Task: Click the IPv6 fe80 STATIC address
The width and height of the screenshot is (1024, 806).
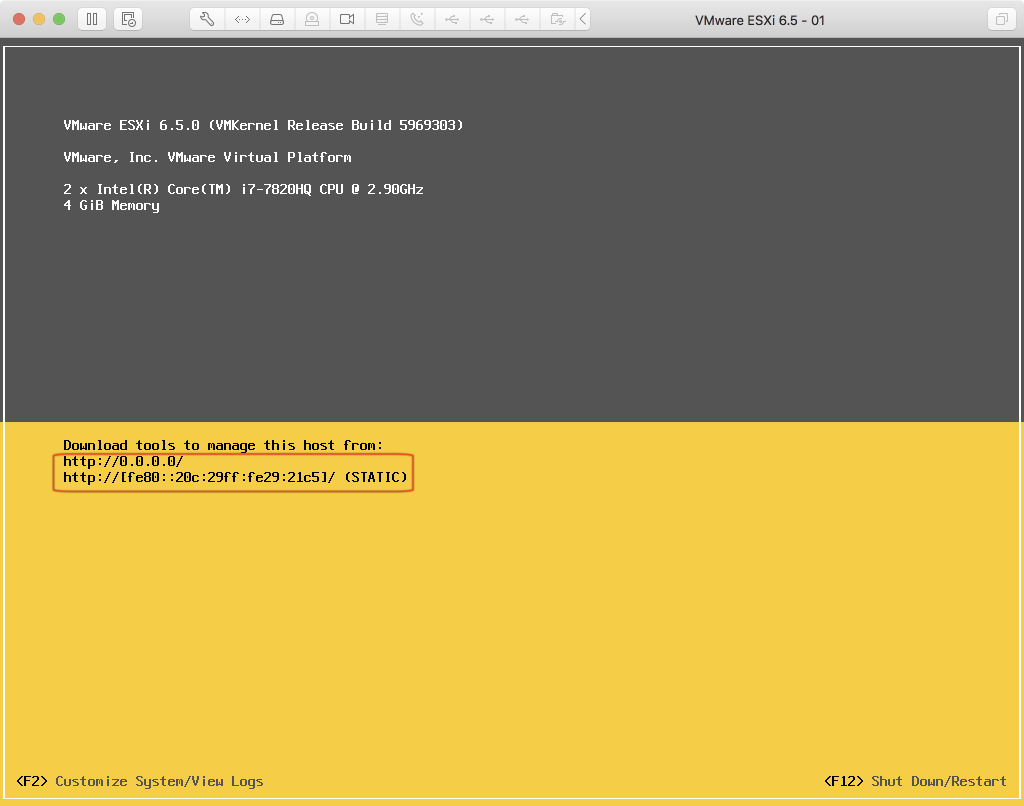Action: click(235, 478)
